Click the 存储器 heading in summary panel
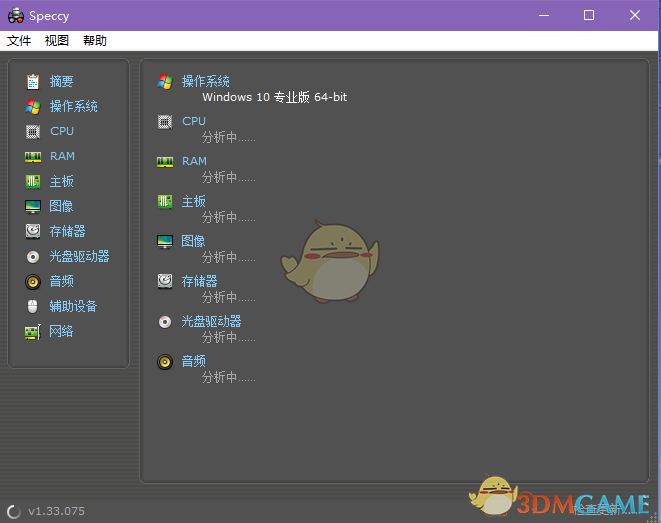661x523 pixels. (199, 281)
